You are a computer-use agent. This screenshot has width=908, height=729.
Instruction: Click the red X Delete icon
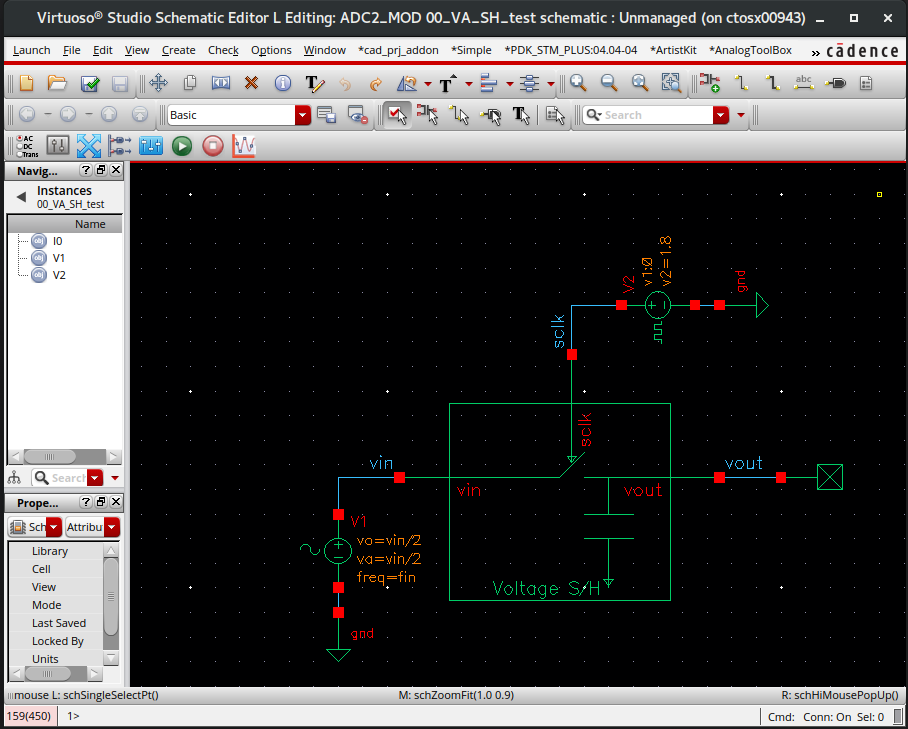pyautogui.click(x=251, y=84)
